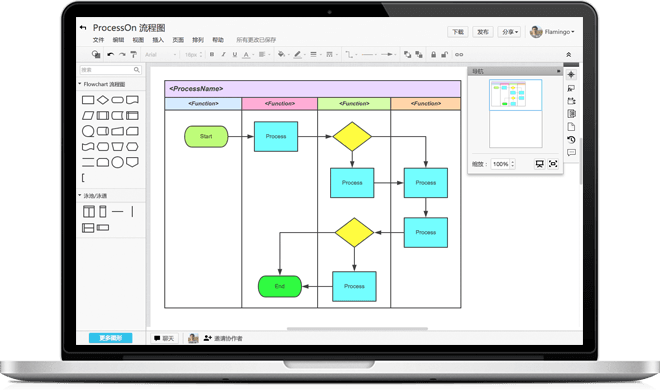
Task: Open the Arial font family dropdown
Action: tap(160, 55)
